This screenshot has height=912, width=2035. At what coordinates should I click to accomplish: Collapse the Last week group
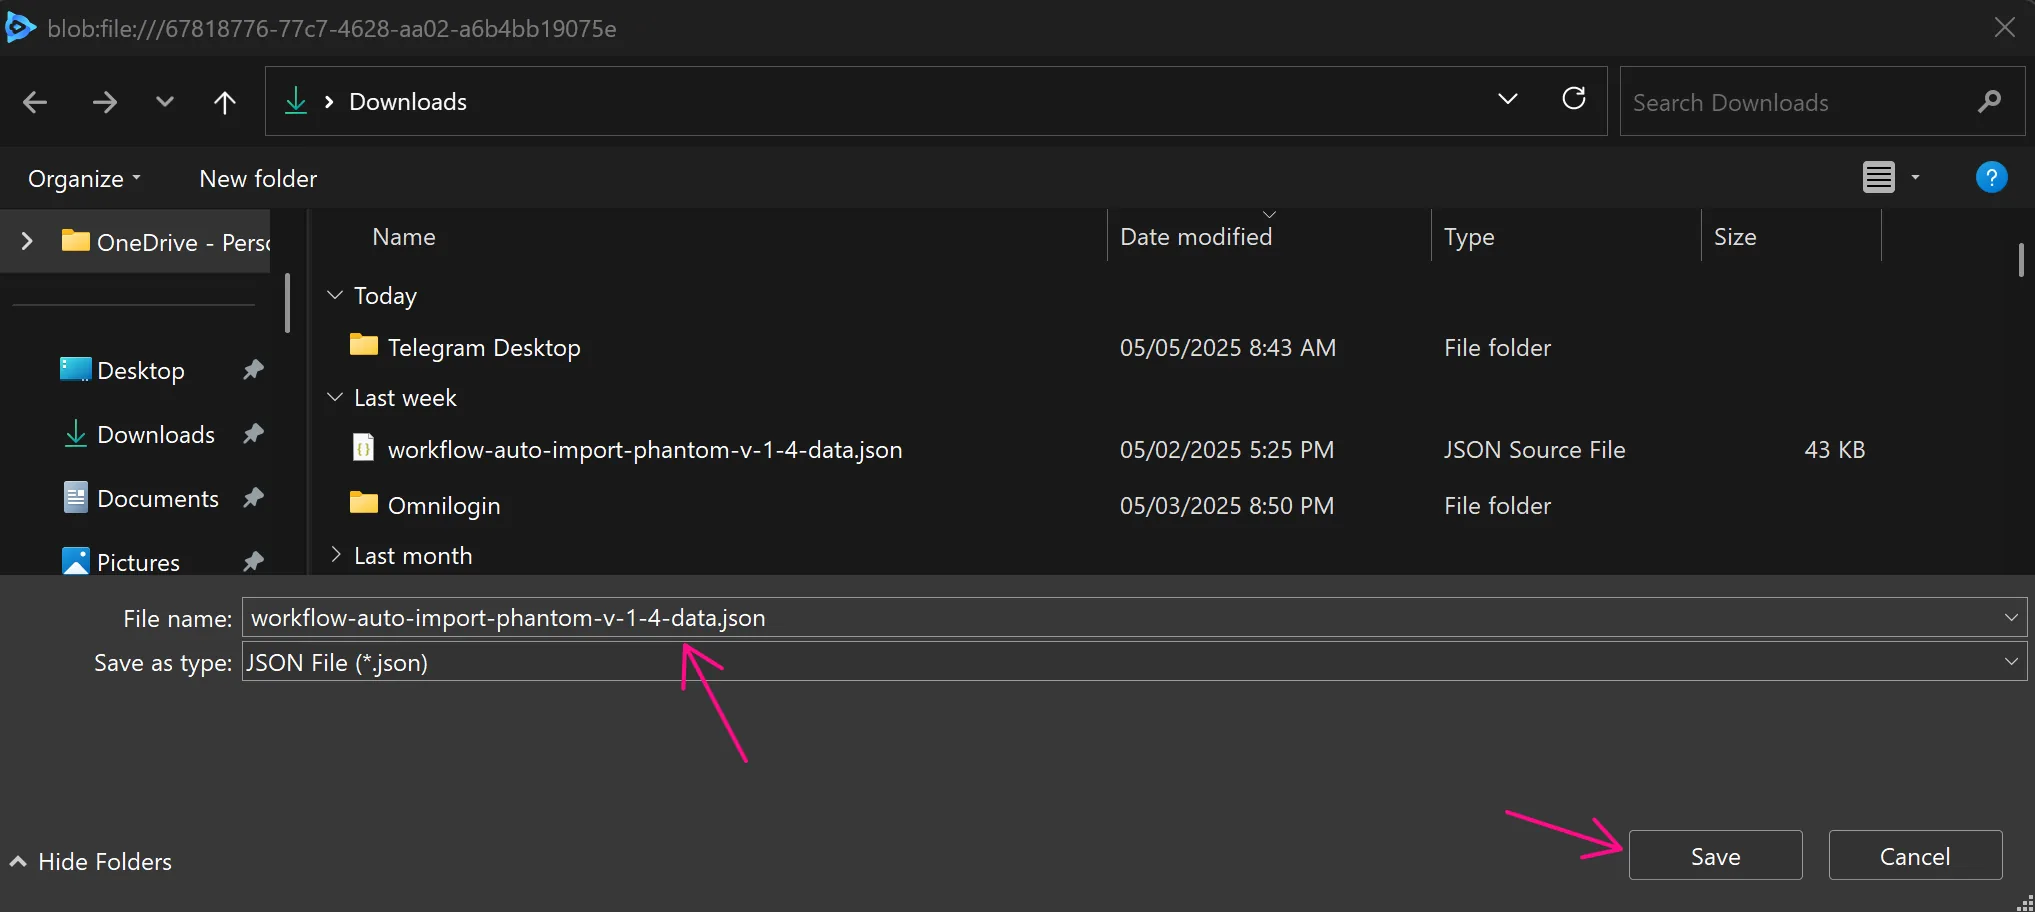(334, 397)
